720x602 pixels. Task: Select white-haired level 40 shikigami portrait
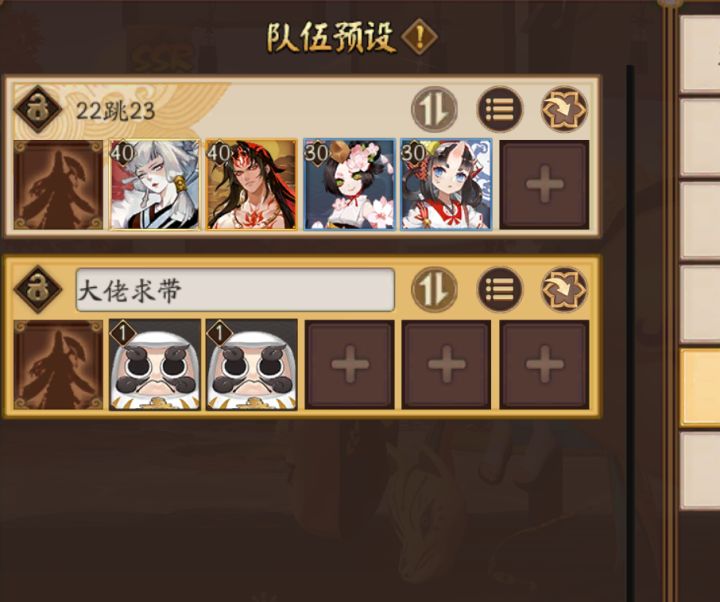tap(155, 185)
